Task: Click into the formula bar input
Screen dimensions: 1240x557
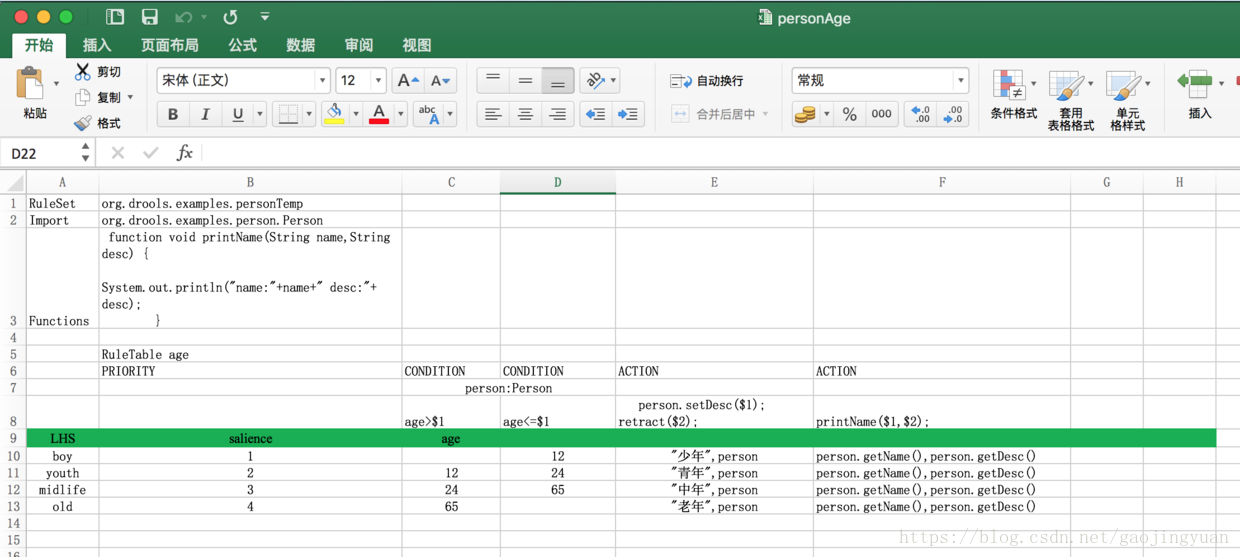Action: pyautogui.click(x=720, y=153)
